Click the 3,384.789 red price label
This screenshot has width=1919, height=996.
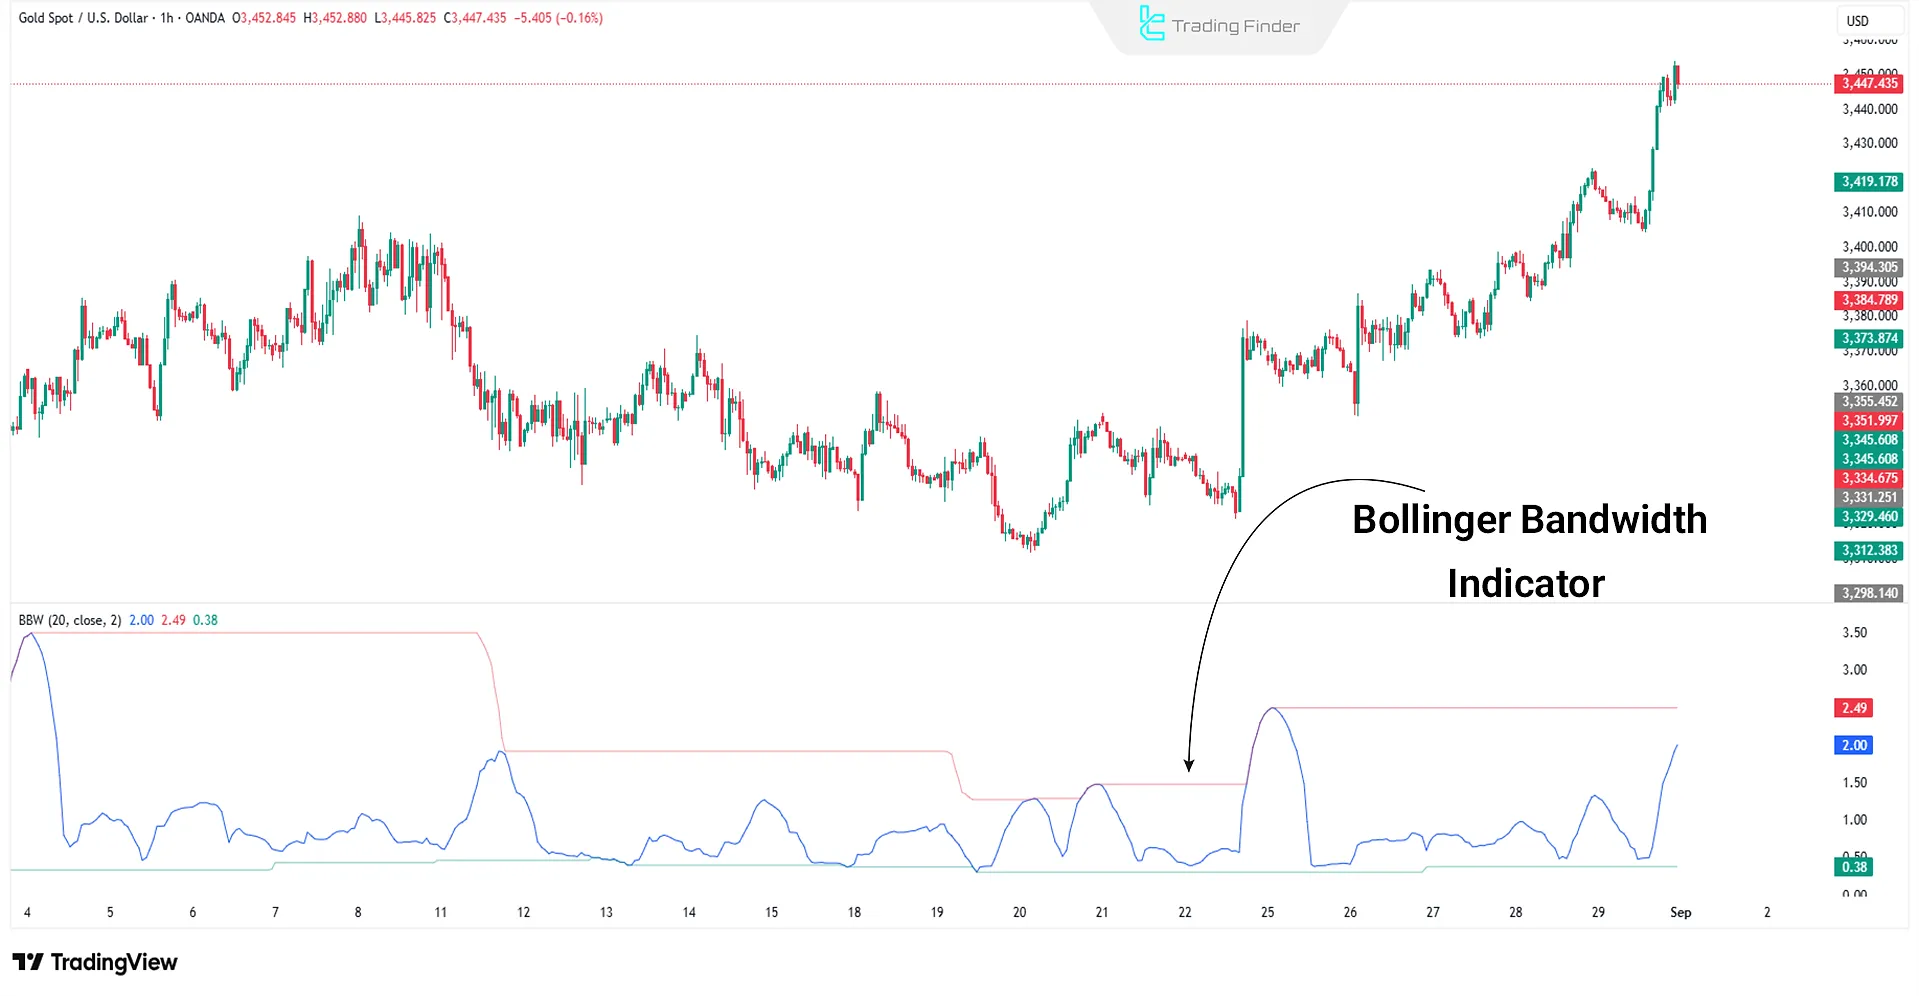pos(1869,300)
